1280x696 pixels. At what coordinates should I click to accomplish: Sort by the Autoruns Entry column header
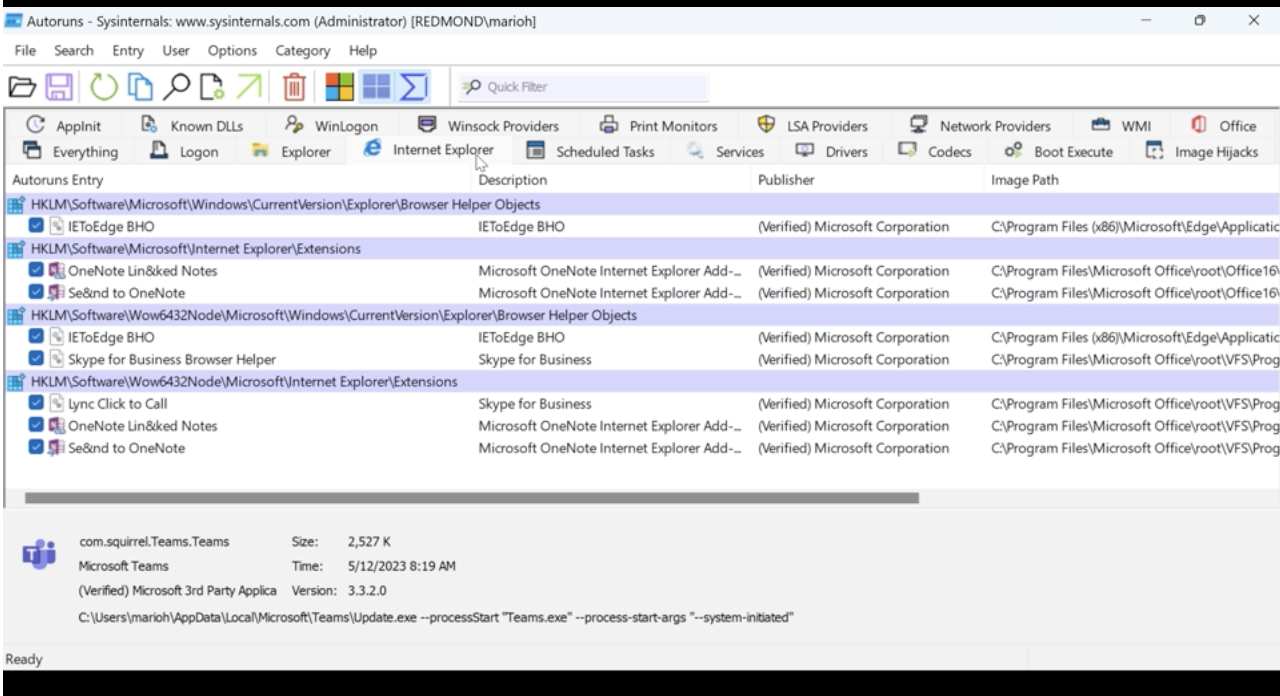pos(236,180)
